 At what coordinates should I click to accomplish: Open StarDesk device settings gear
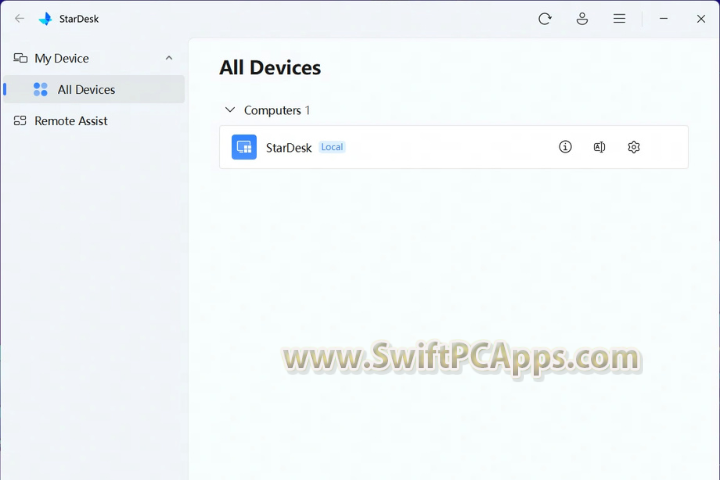click(x=634, y=147)
